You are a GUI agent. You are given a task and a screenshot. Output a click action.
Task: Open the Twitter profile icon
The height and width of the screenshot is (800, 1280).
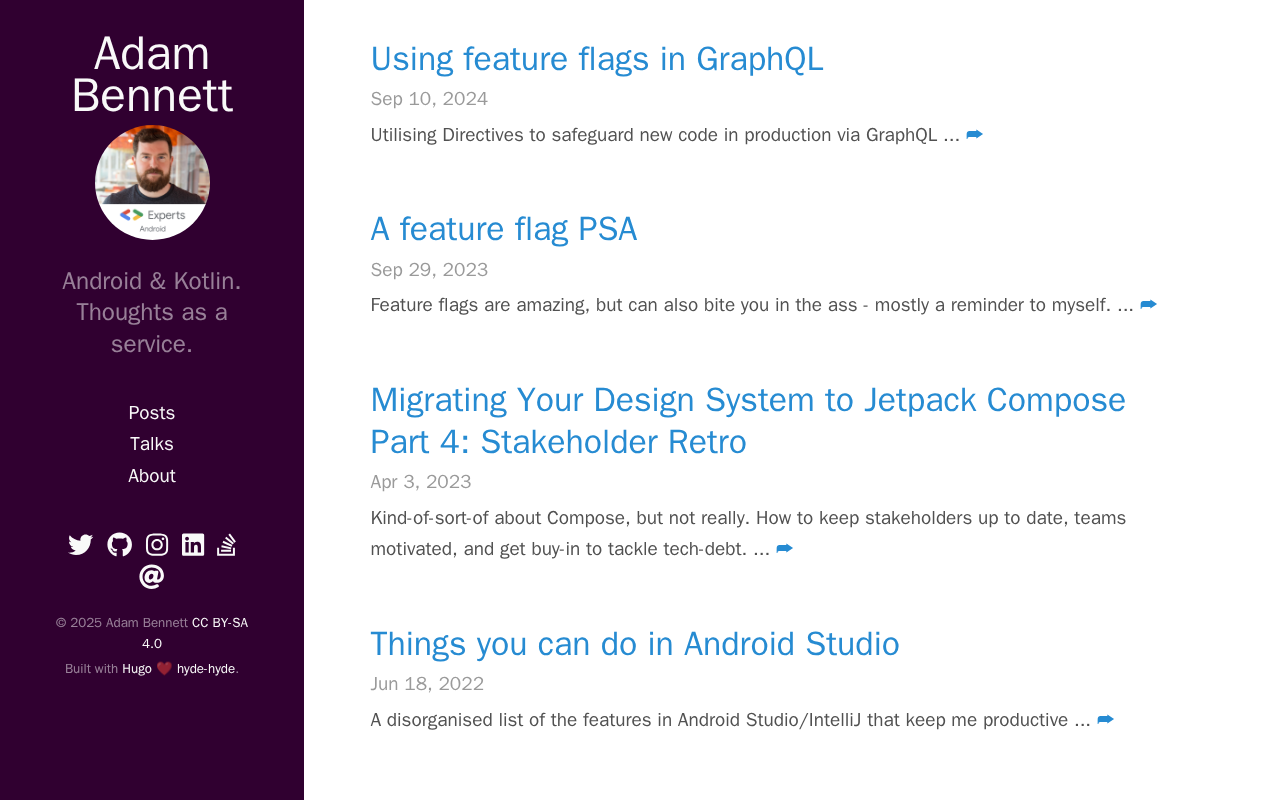[x=80, y=545]
